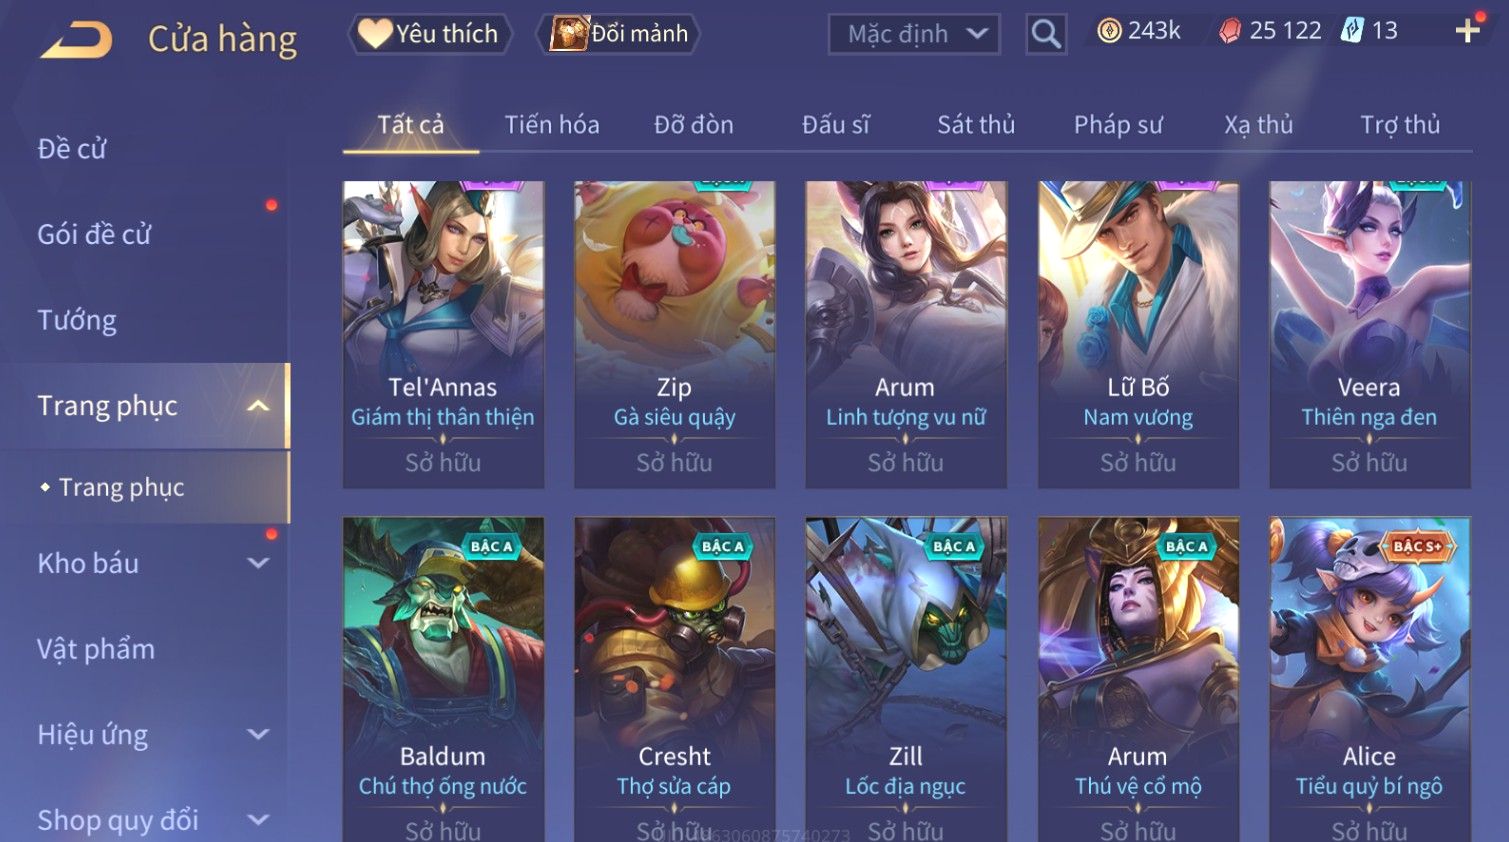Viewport: 1509px width, 842px height.
Task: Open Yêu thích heart favorites
Action: [429, 34]
